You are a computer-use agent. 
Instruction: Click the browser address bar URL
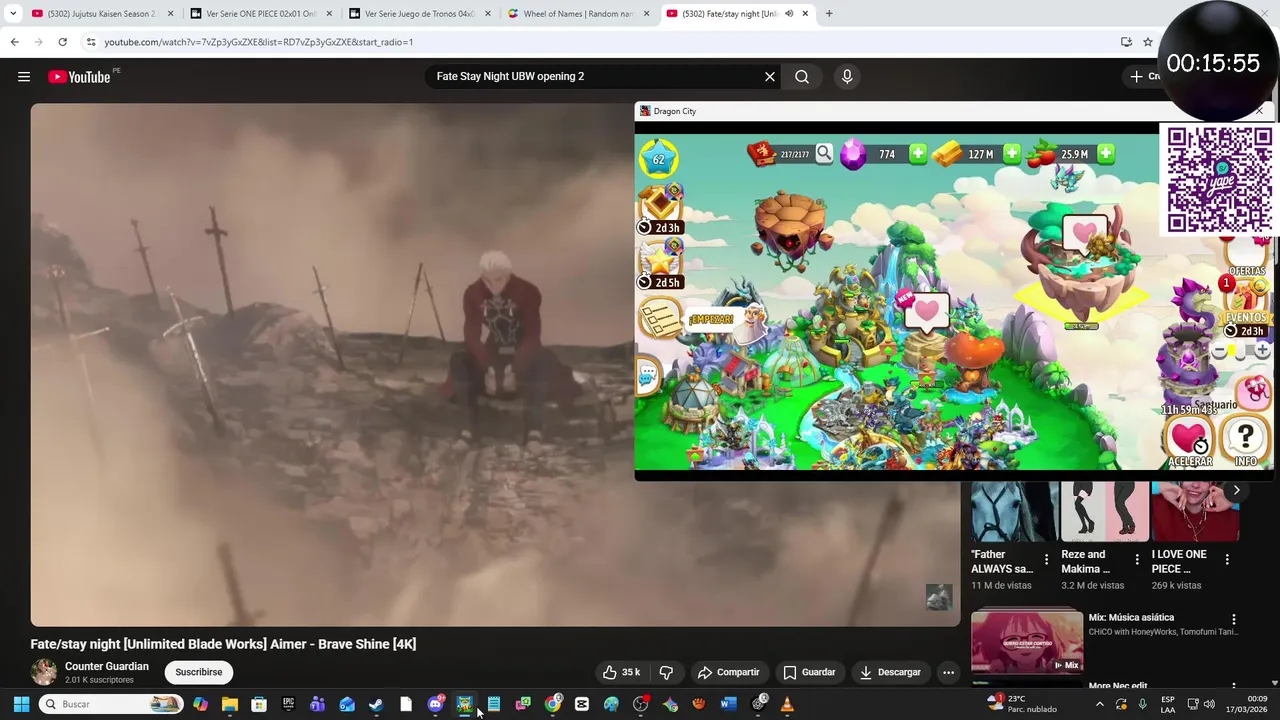[x=258, y=42]
